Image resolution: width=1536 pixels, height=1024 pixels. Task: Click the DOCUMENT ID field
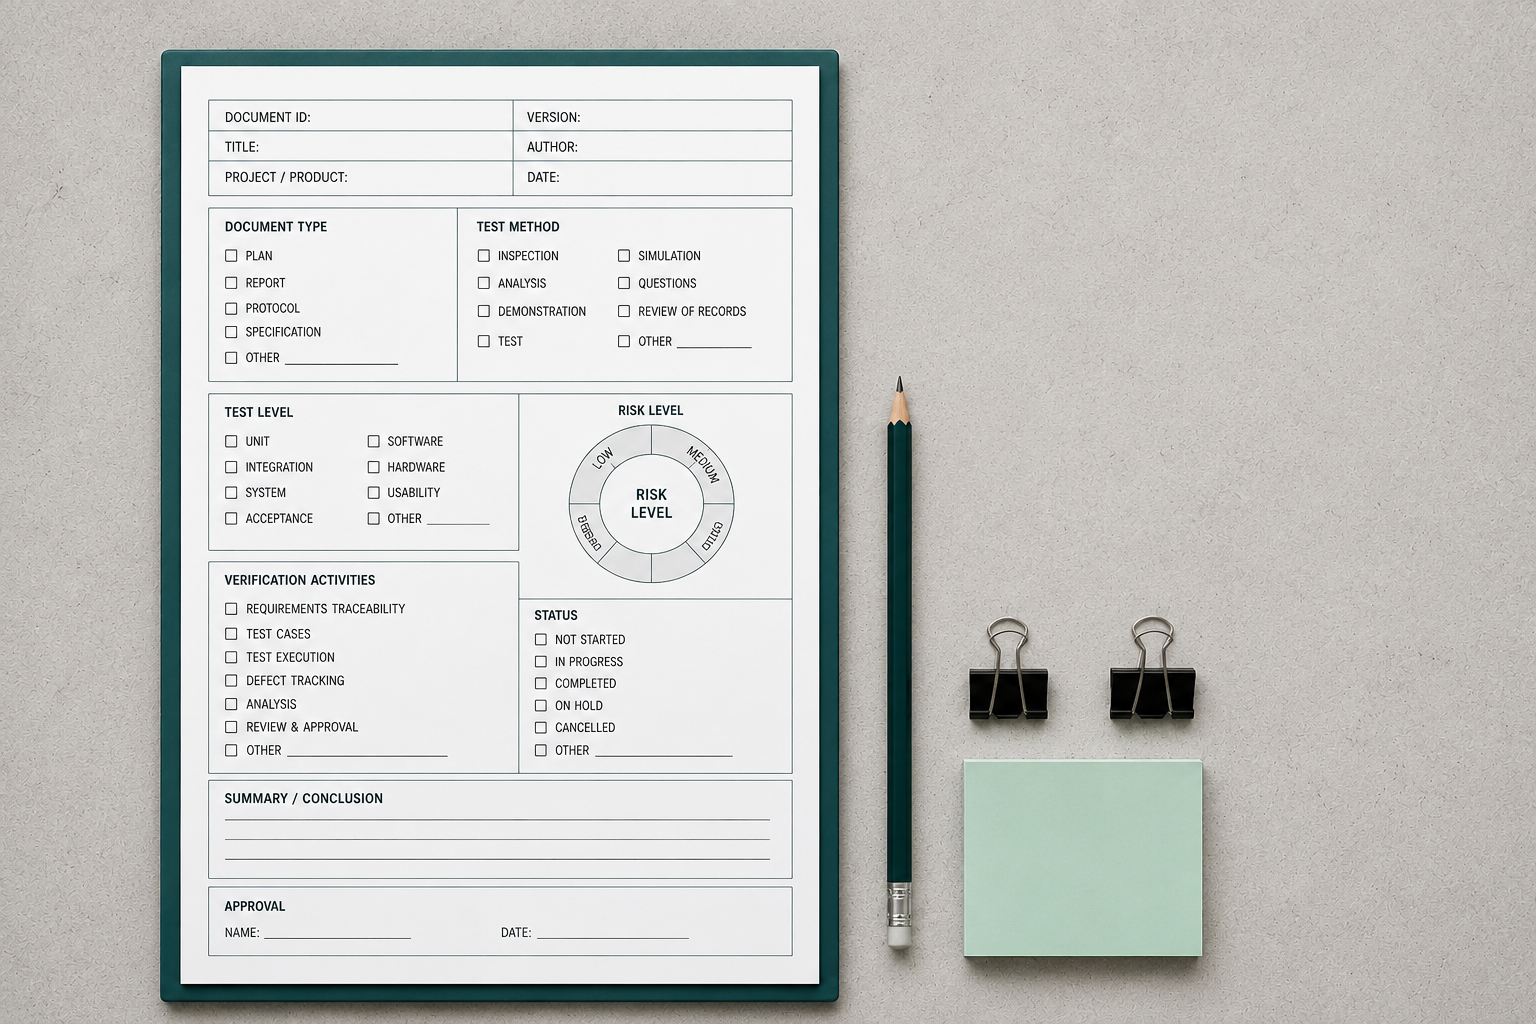361,116
